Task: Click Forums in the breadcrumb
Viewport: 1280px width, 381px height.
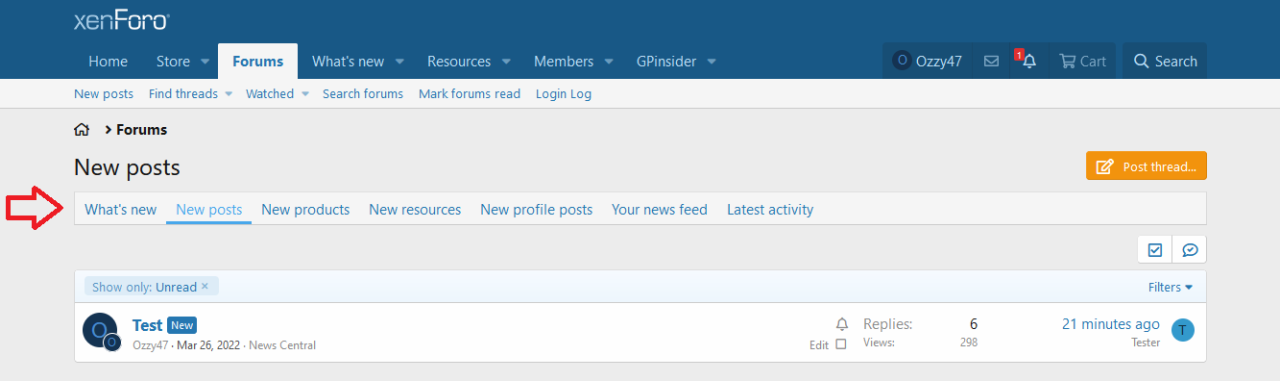Action: (142, 130)
